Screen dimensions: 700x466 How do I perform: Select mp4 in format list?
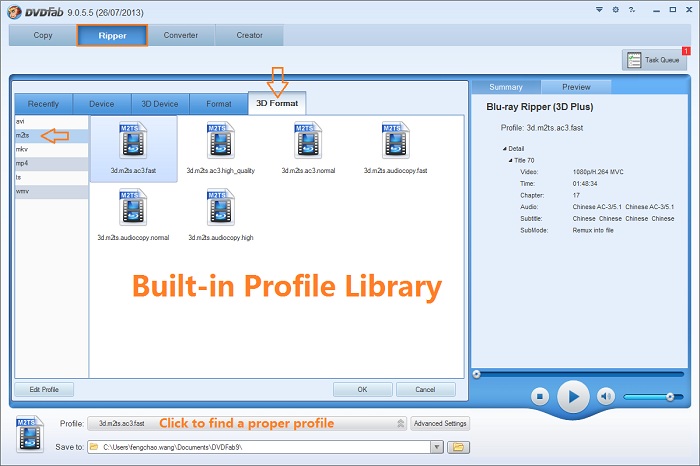coord(52,163)
